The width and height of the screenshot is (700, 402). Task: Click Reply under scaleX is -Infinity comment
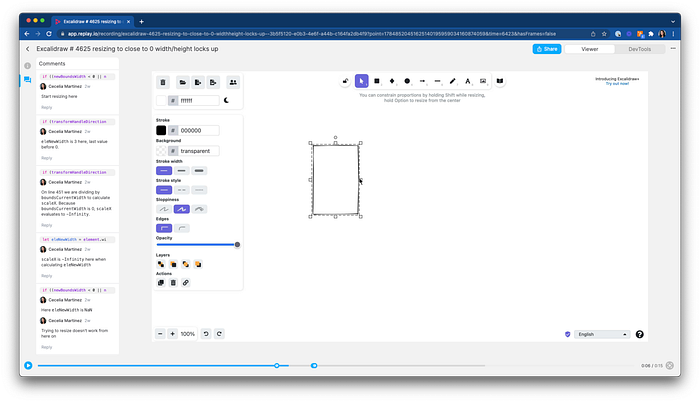46,276
